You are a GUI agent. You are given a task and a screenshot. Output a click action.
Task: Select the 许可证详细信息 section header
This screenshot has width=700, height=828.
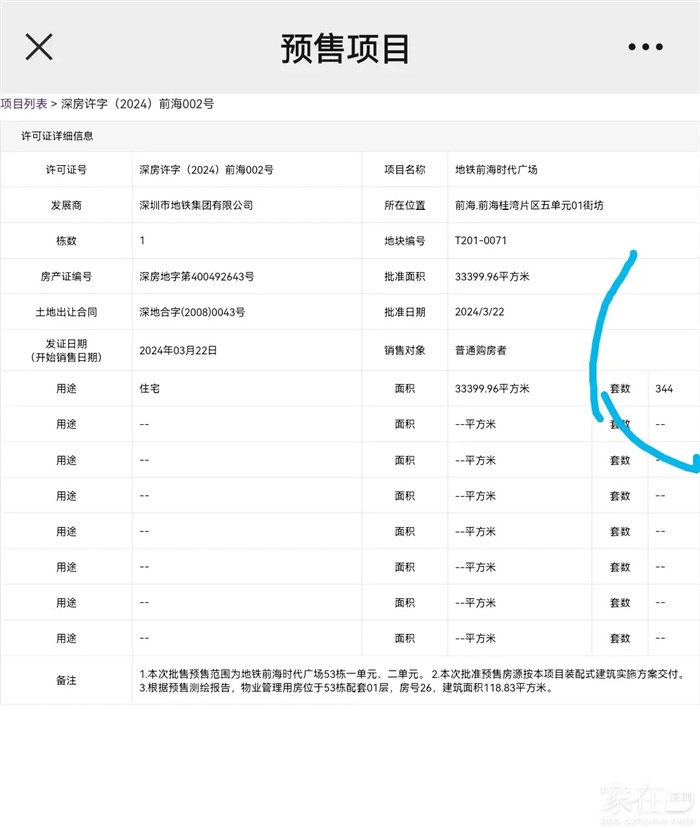[x=58, y=136]
